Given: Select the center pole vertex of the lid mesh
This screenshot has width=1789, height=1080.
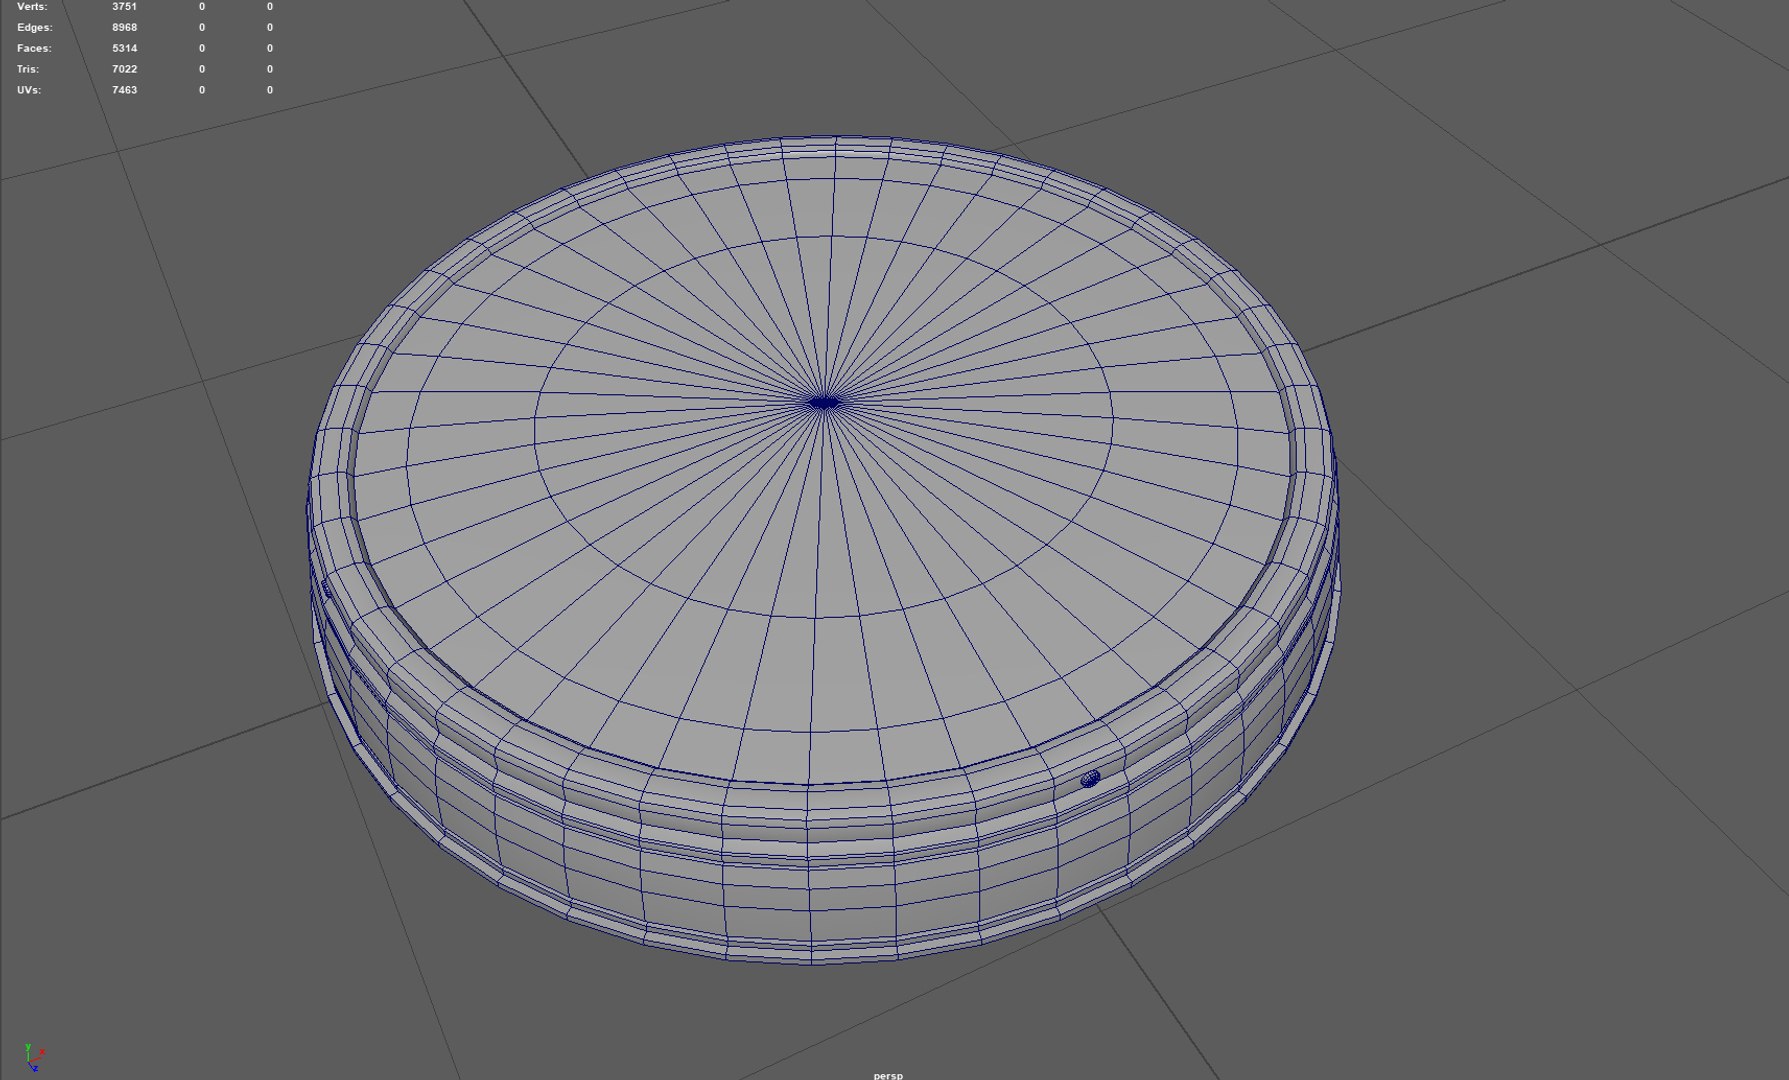Looking at the screenshot, I should click(824, 403).
